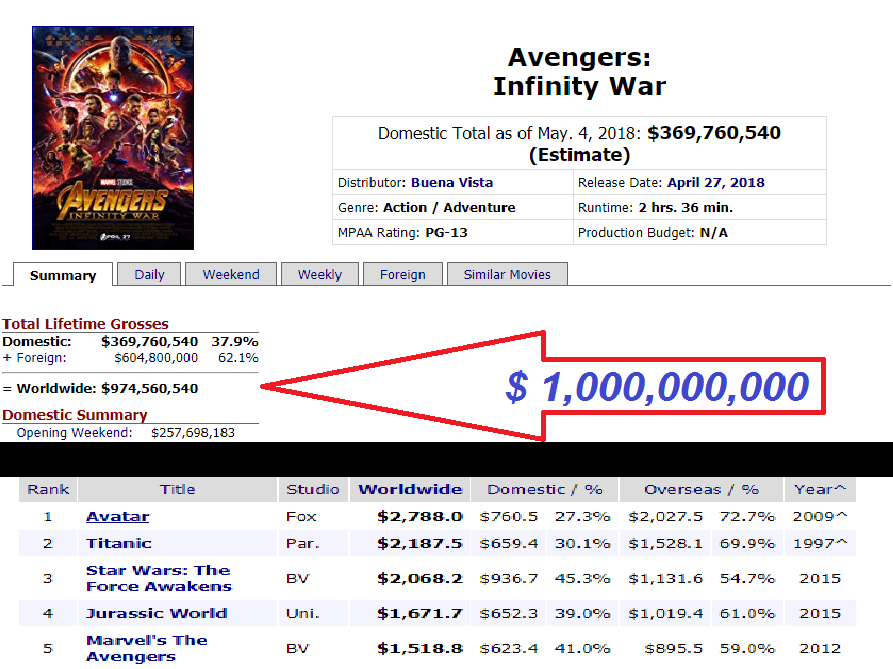Open Star Wars: The Force Awakens link
Screen dimensions: 893x669
159,578
